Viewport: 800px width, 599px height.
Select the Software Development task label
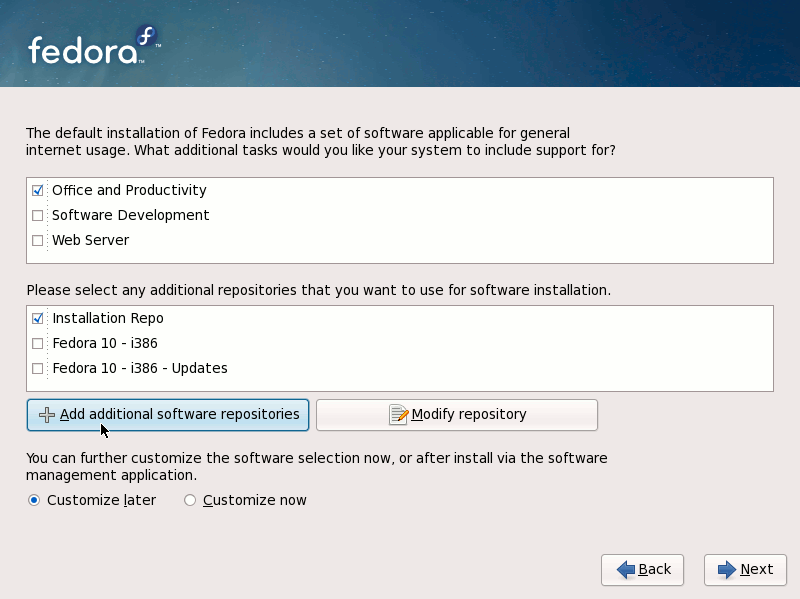[131, 215]
